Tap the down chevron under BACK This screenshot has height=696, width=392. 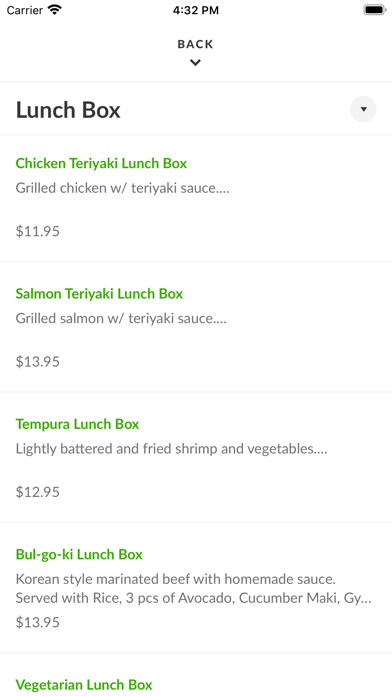195,63
